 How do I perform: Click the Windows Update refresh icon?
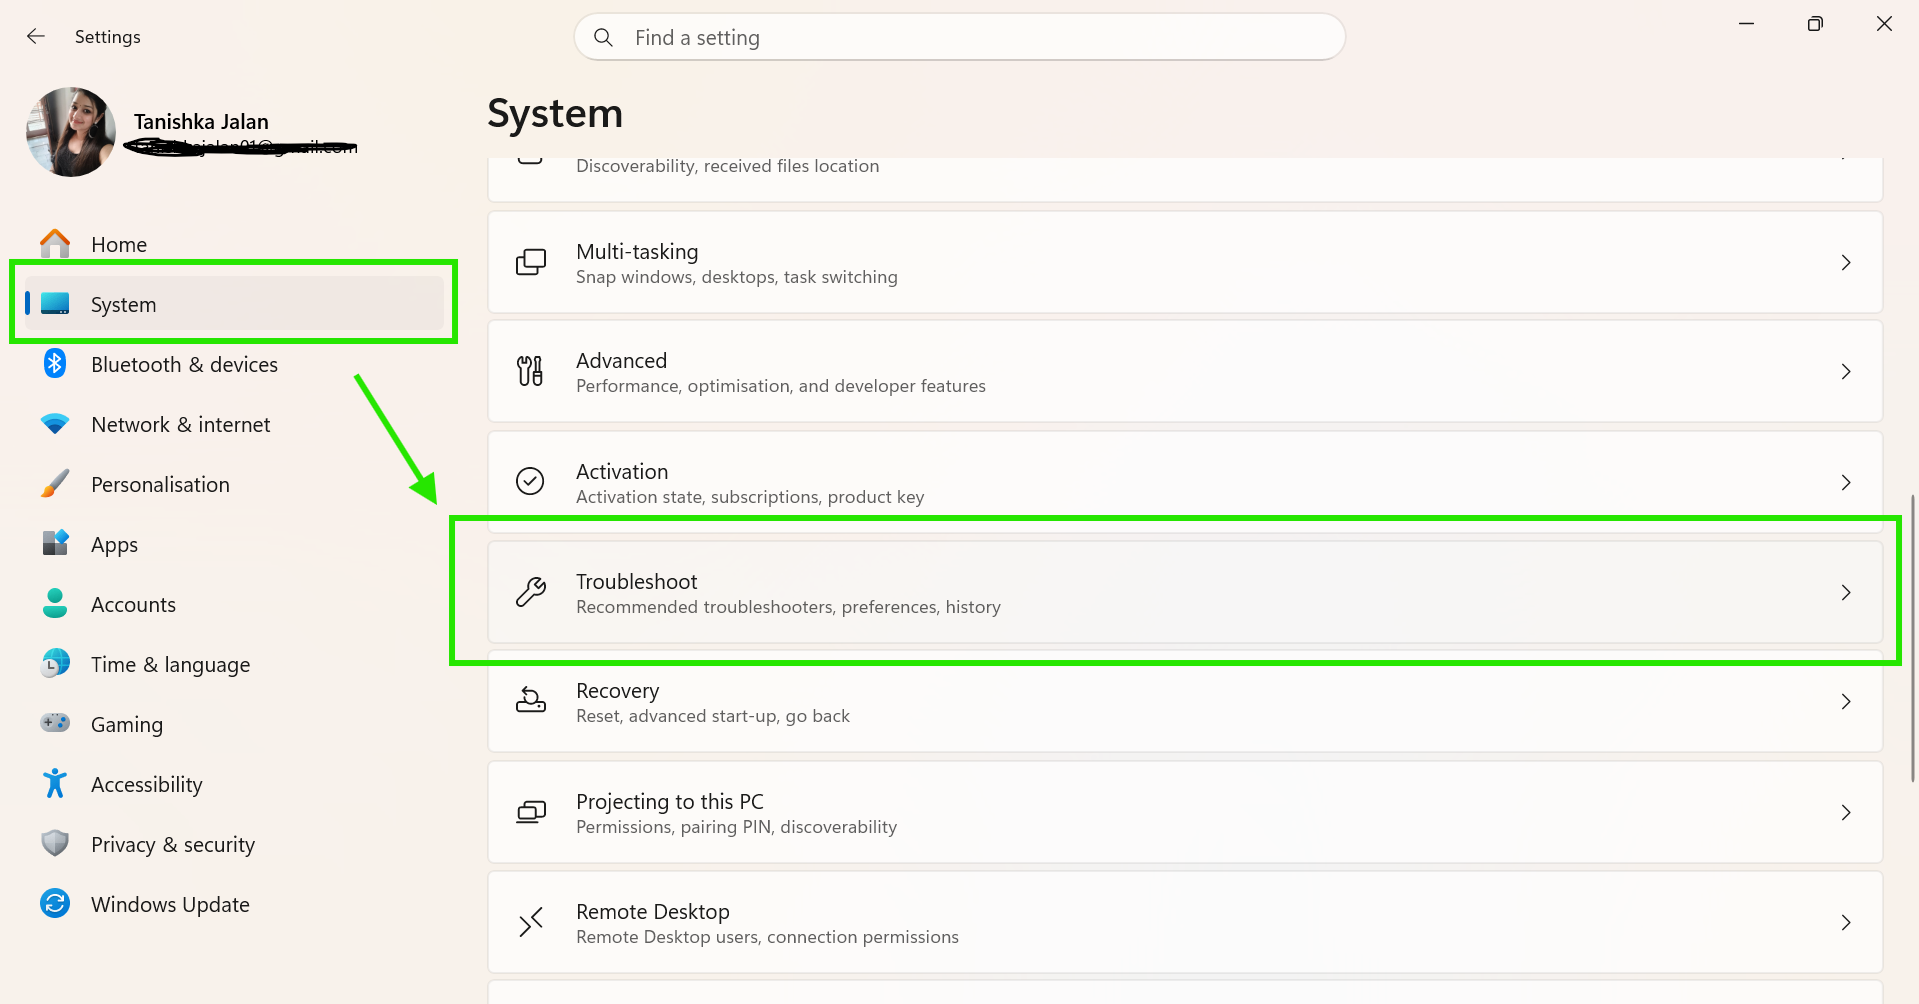(x=55, y=903)
